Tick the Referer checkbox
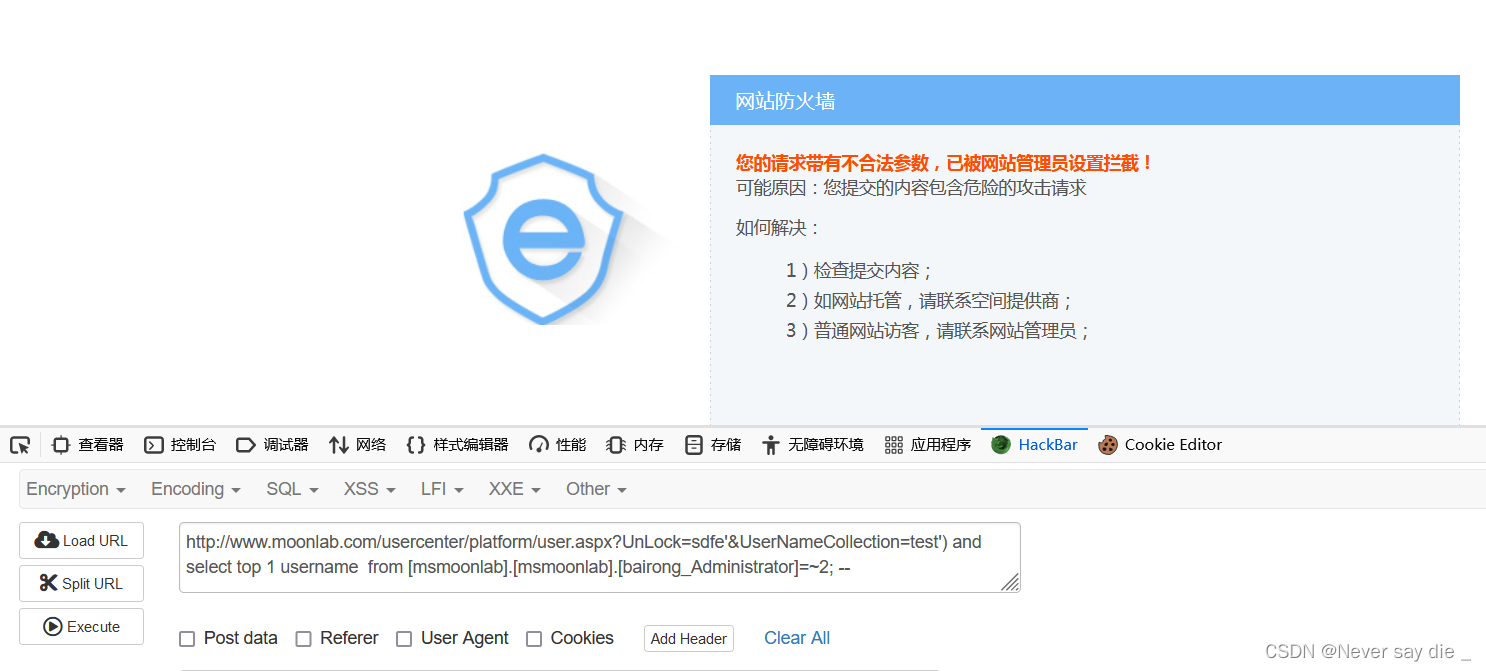1486x671 pixels. [304, 639]
